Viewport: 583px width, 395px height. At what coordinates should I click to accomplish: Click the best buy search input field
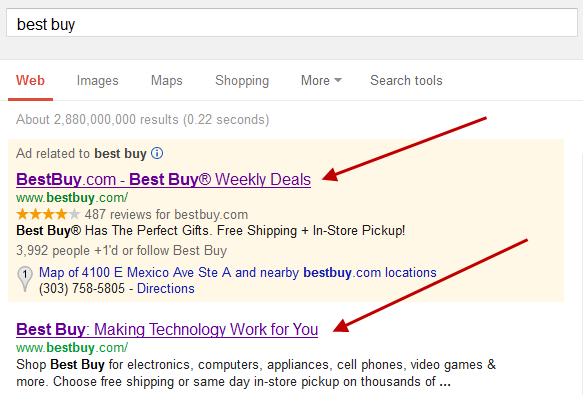[x=292, y=23]
